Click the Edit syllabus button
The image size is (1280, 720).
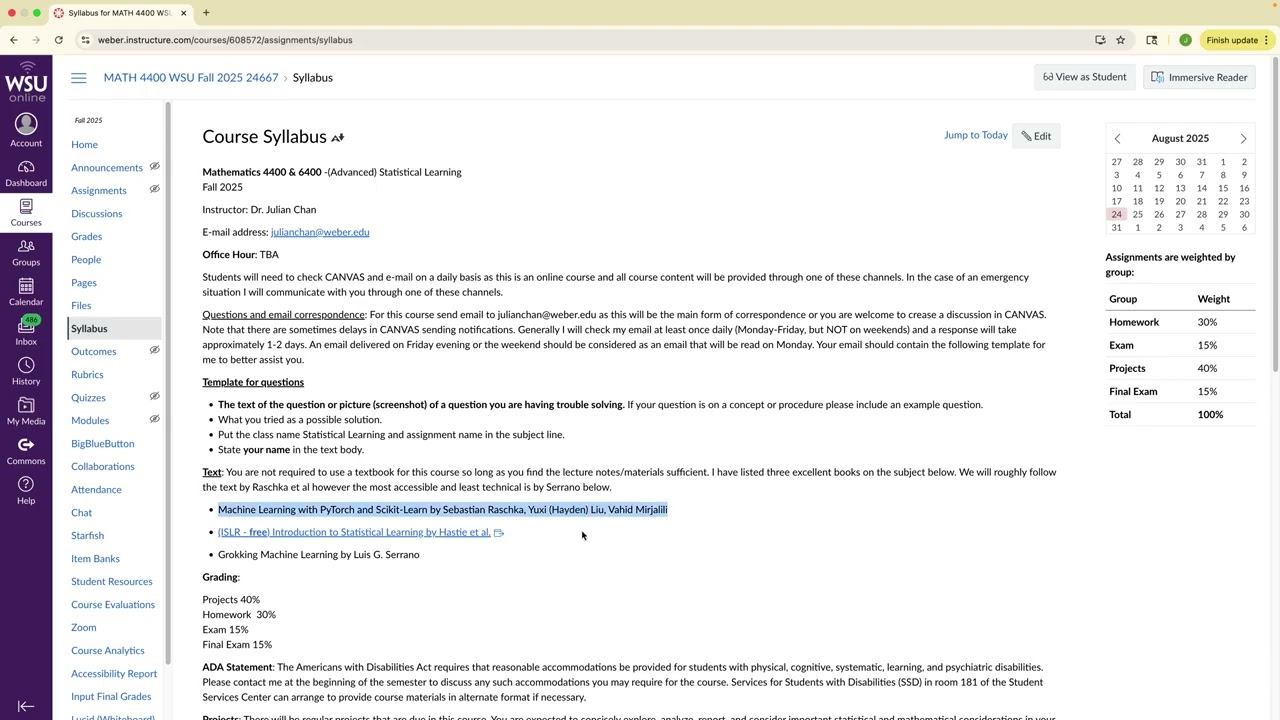click(1036, 136)
